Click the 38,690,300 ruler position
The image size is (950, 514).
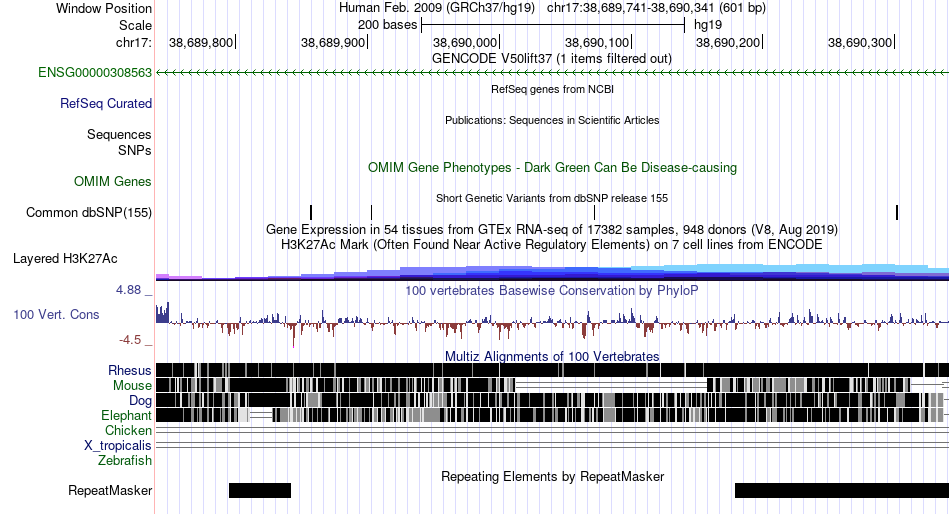pyautogui.click(x=860, y=42)
